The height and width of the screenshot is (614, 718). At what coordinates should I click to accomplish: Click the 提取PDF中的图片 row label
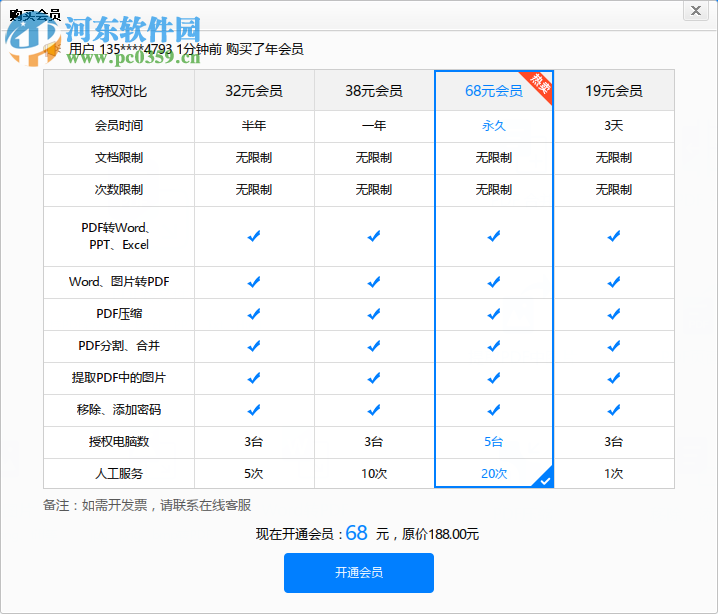119,378
